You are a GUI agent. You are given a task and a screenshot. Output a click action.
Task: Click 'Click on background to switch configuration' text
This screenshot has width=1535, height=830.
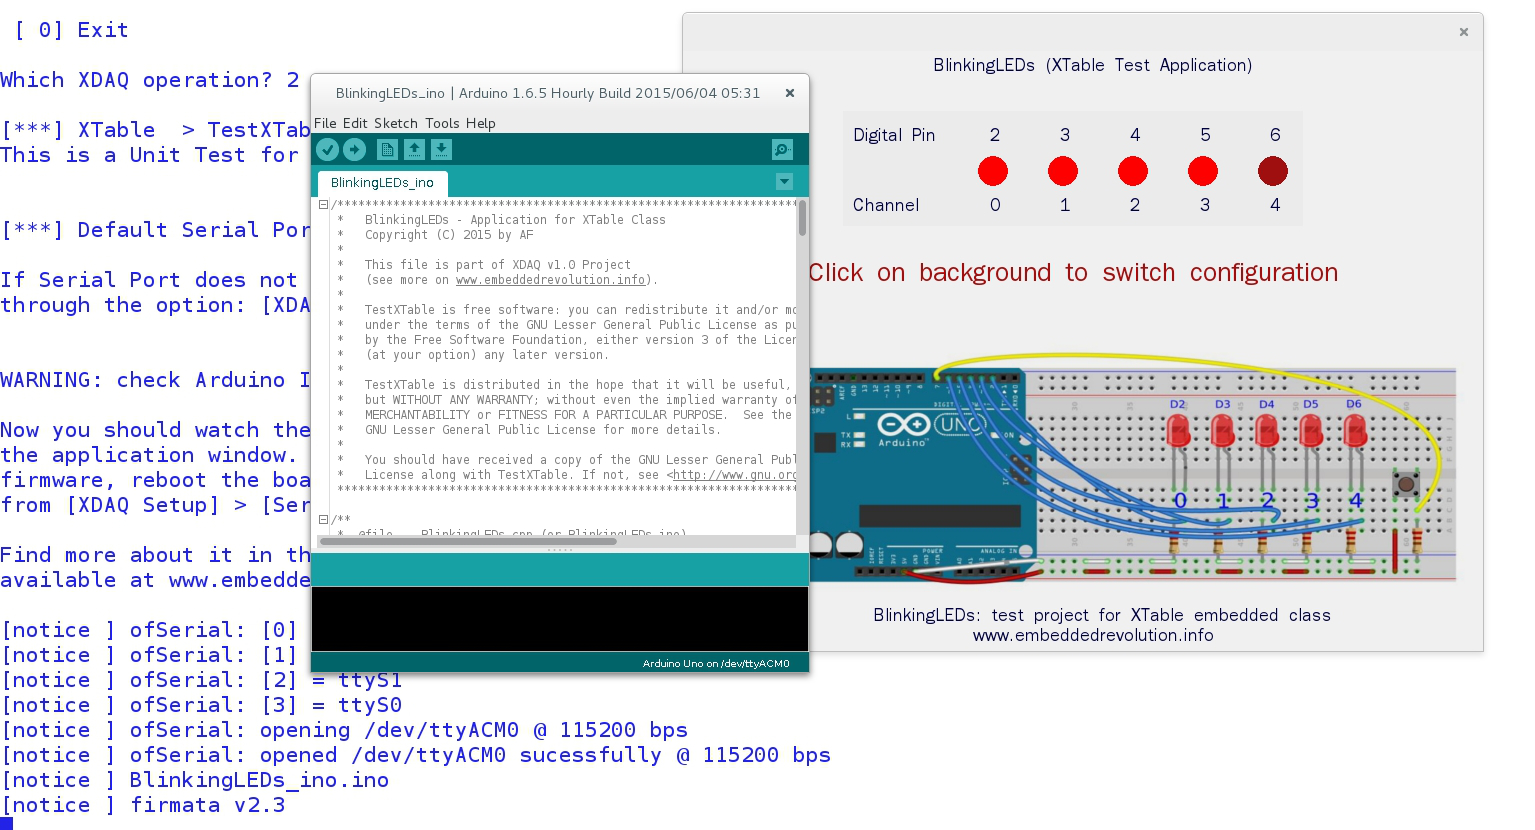pyautogui.click(x=1073, y=273)
